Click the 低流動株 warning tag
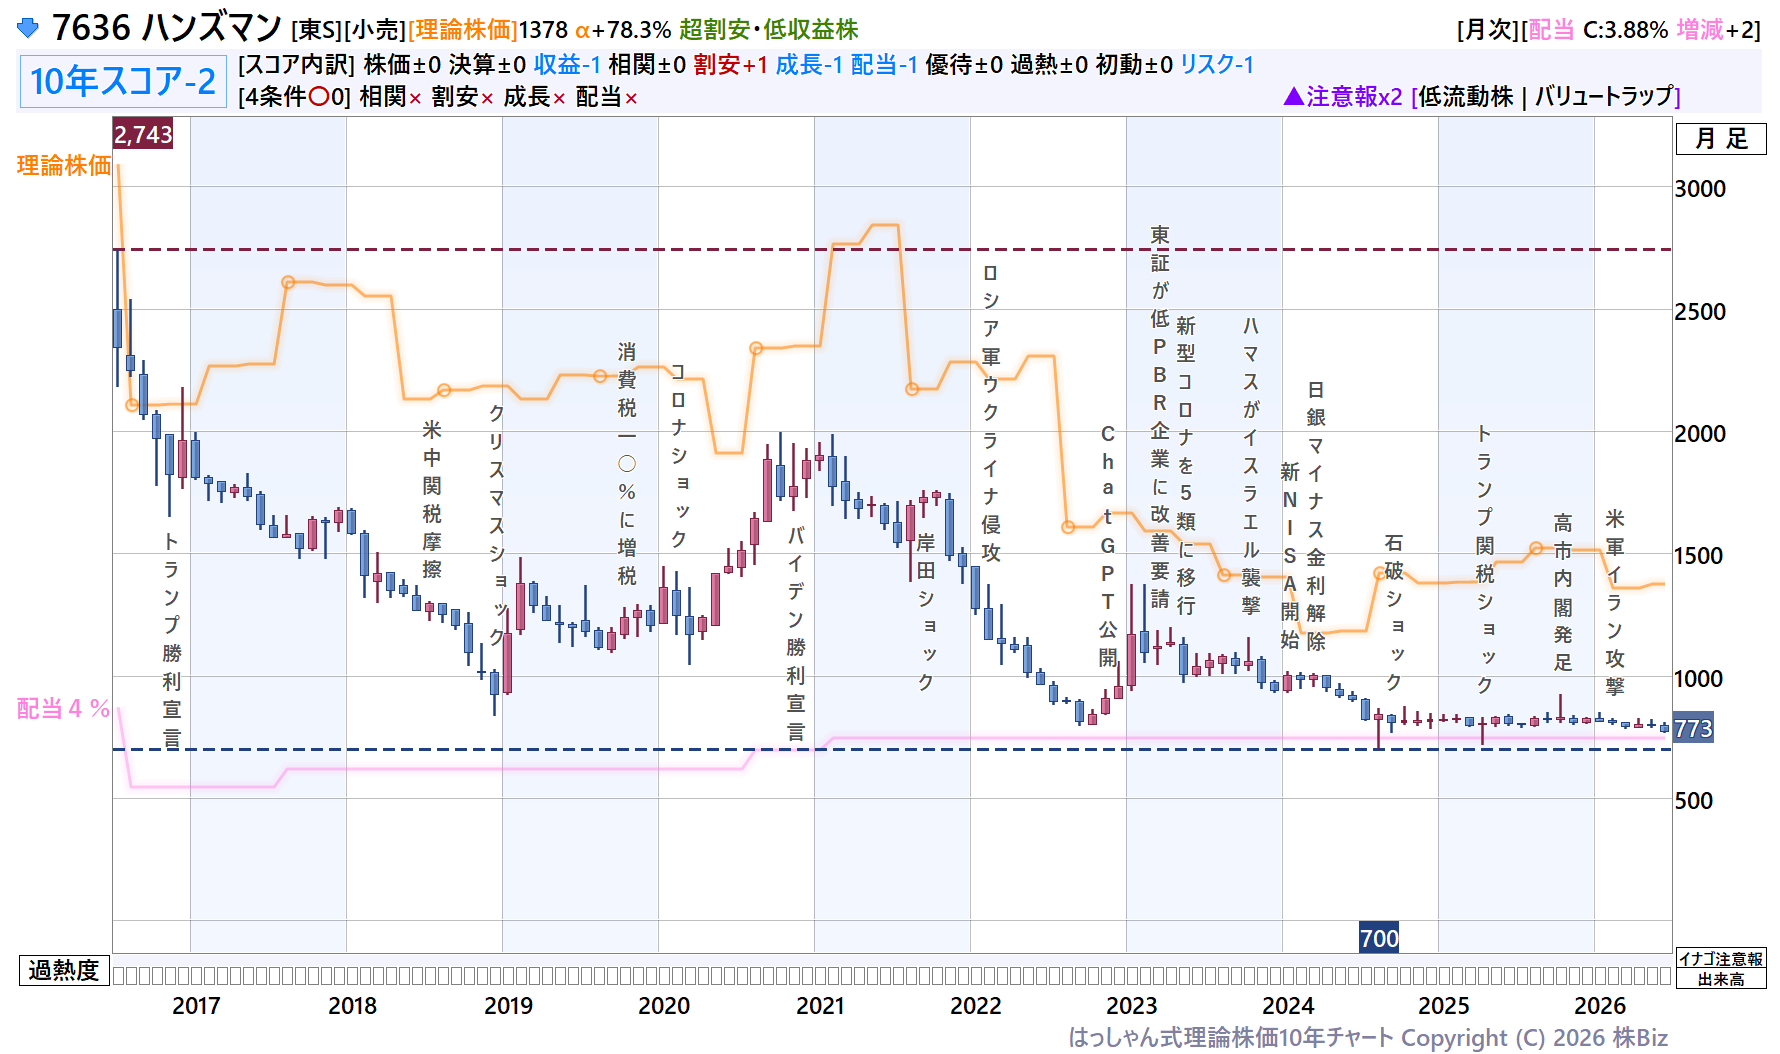This screenshot has width=1780, height=1054. (1466, 96)
